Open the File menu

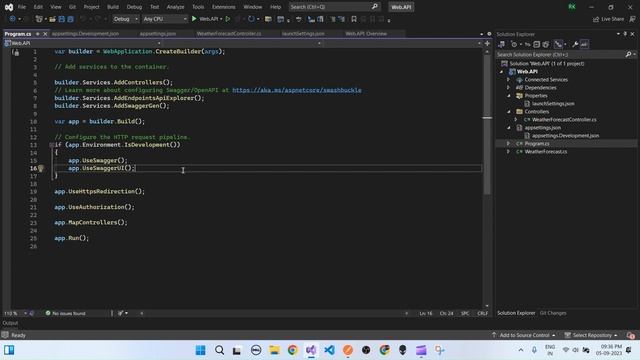[x=22, y=7]
